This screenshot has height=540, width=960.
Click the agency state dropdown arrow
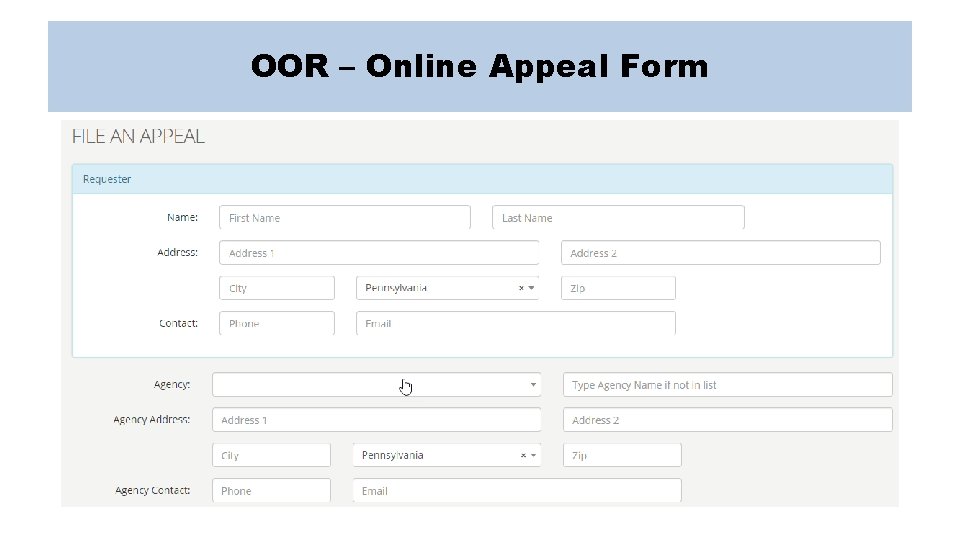click(x=533, y=455)
